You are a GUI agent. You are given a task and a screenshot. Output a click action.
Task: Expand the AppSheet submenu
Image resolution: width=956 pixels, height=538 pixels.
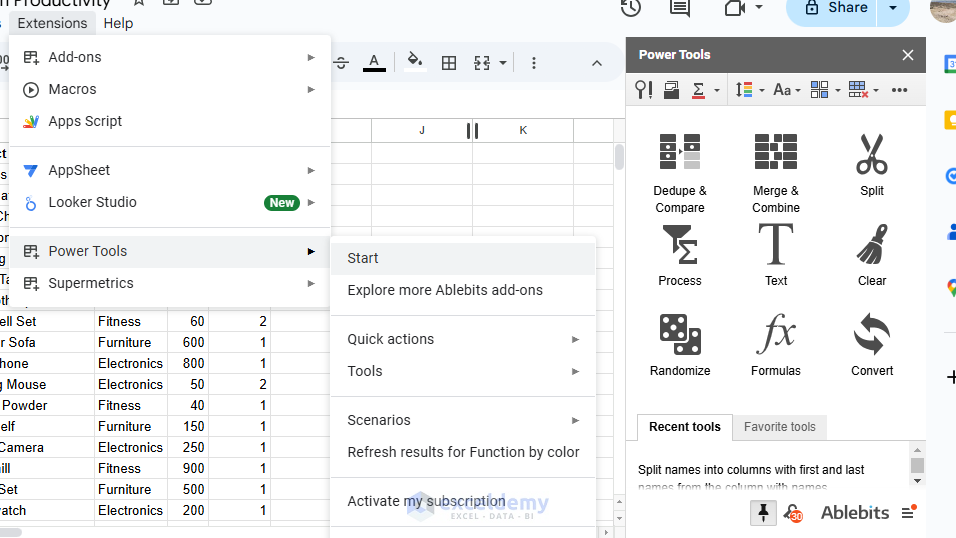point(170,170)
